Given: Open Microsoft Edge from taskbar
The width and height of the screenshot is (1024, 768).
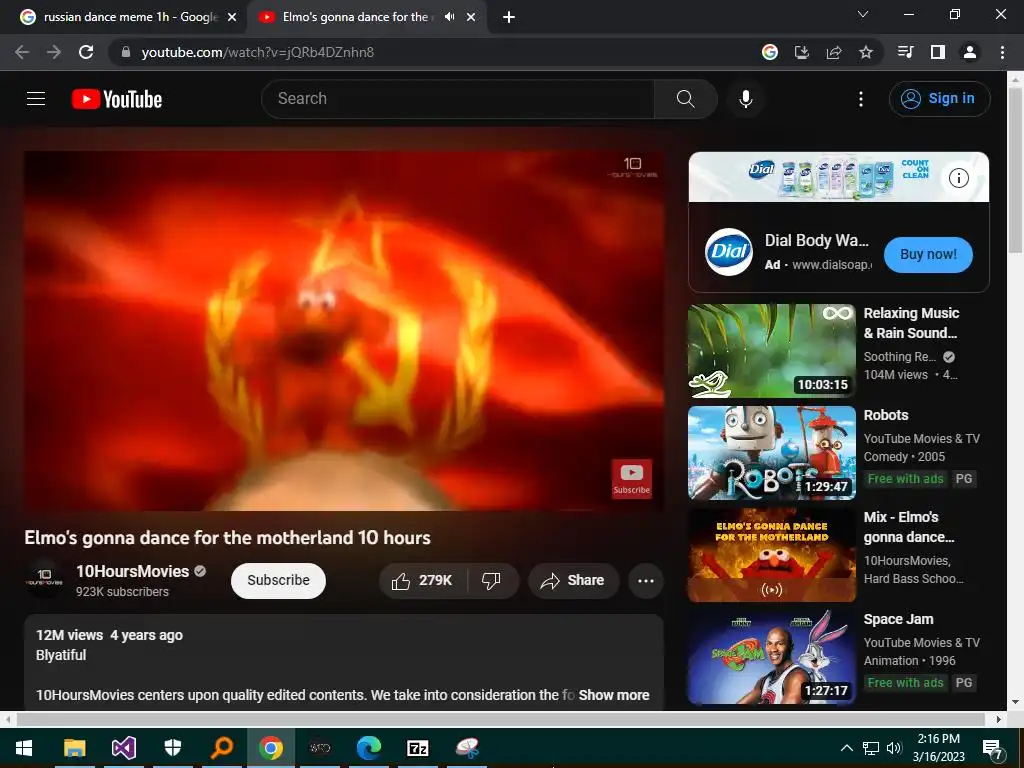Looking at the screenshot, I should coord(368,748).
